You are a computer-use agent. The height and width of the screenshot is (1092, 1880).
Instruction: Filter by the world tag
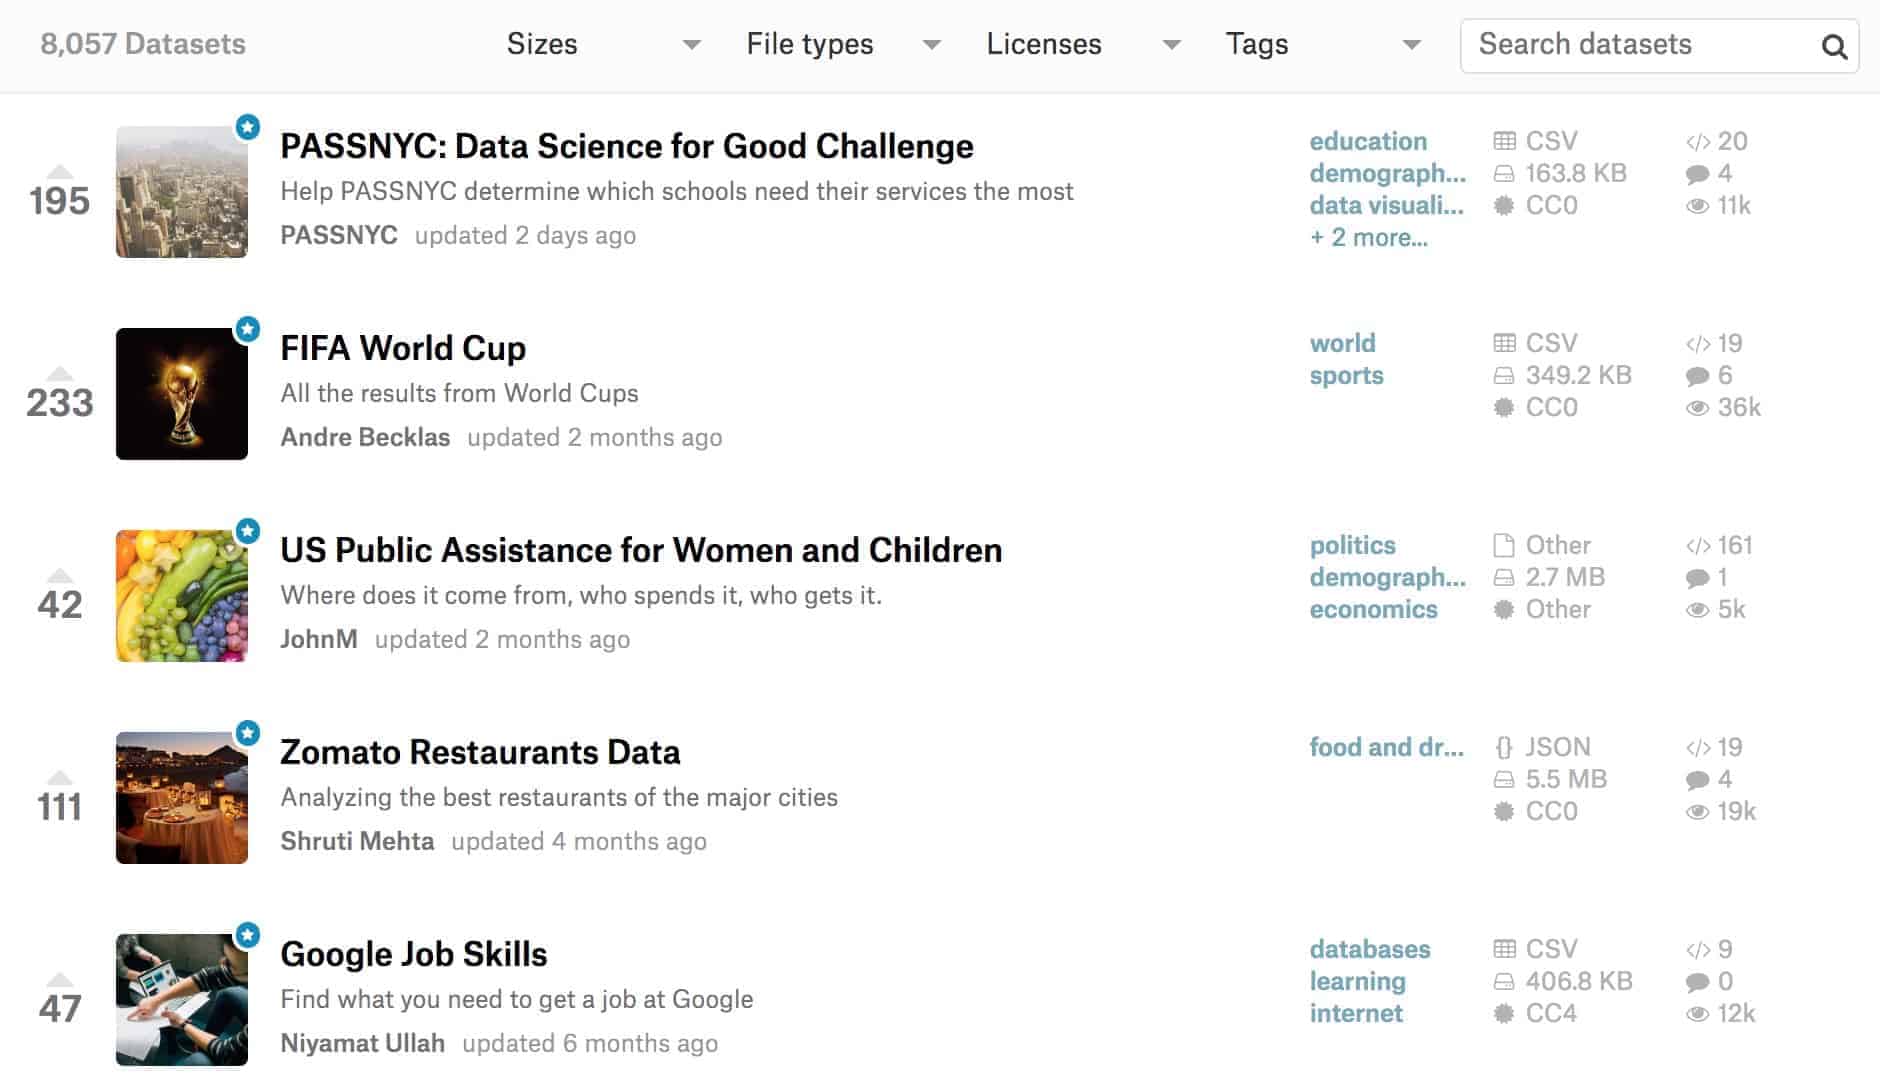point(1343,343)
